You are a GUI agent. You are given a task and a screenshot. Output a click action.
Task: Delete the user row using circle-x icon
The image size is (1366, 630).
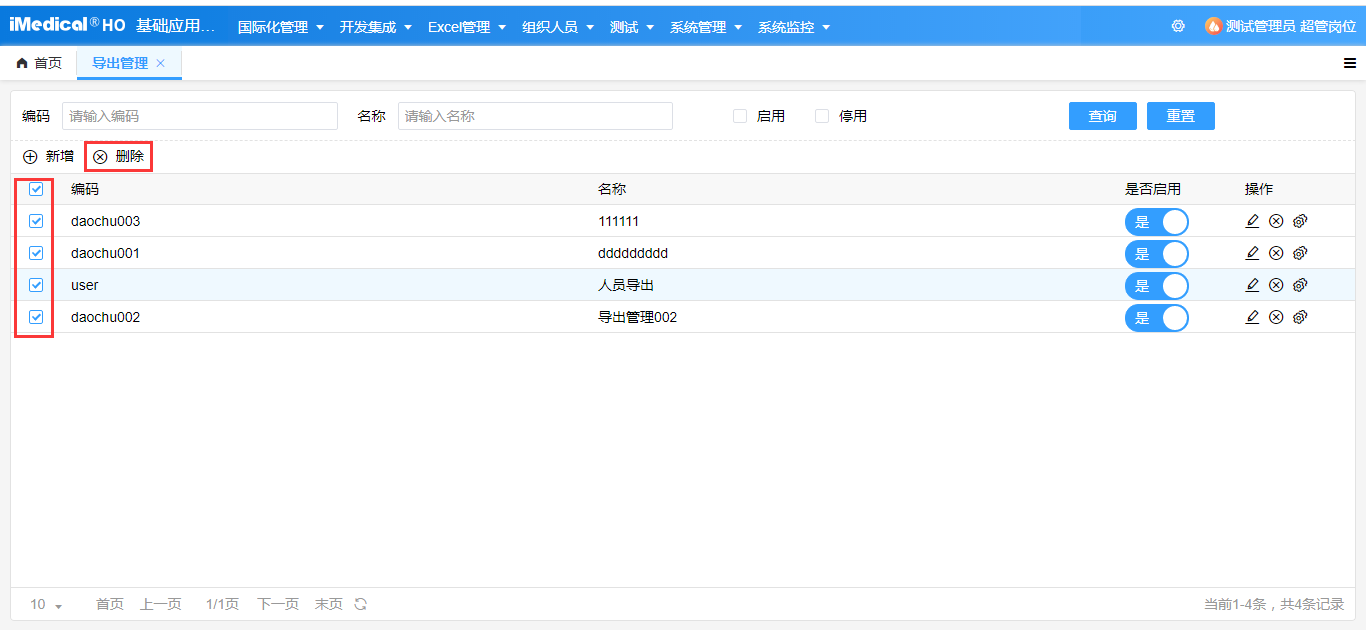[1275, 285]
